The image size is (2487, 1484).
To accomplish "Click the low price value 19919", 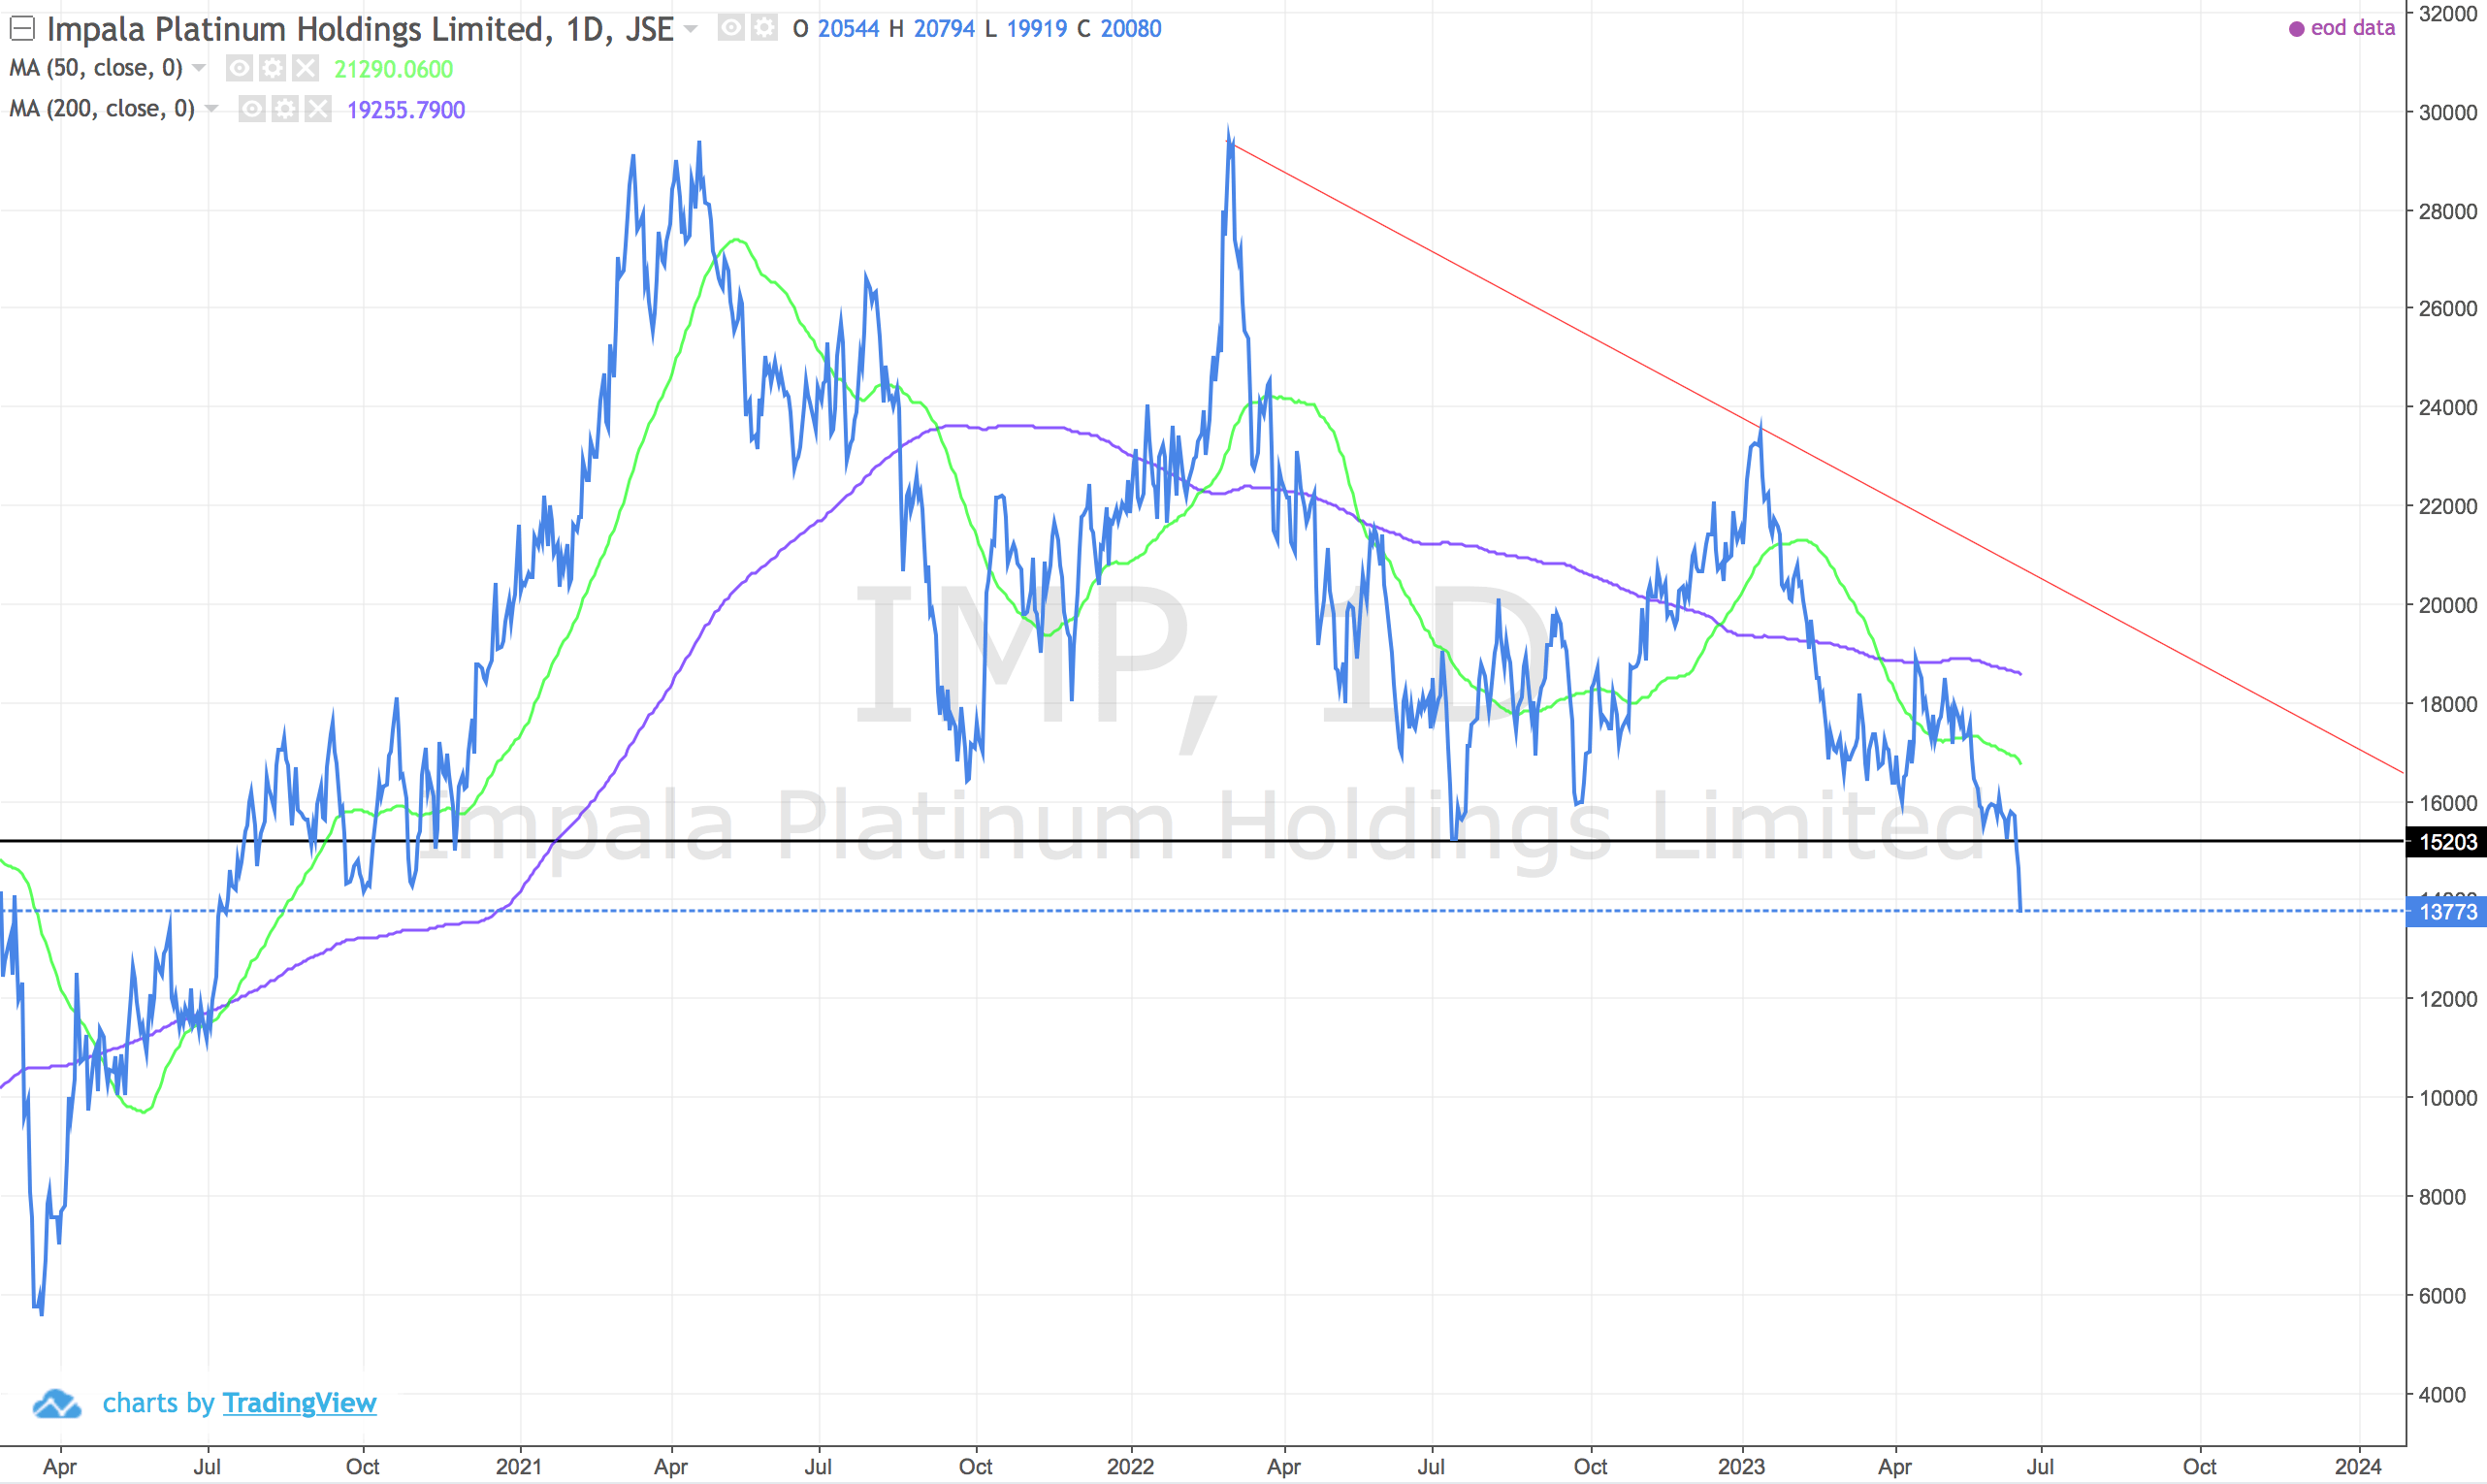I will point(1037,29).
